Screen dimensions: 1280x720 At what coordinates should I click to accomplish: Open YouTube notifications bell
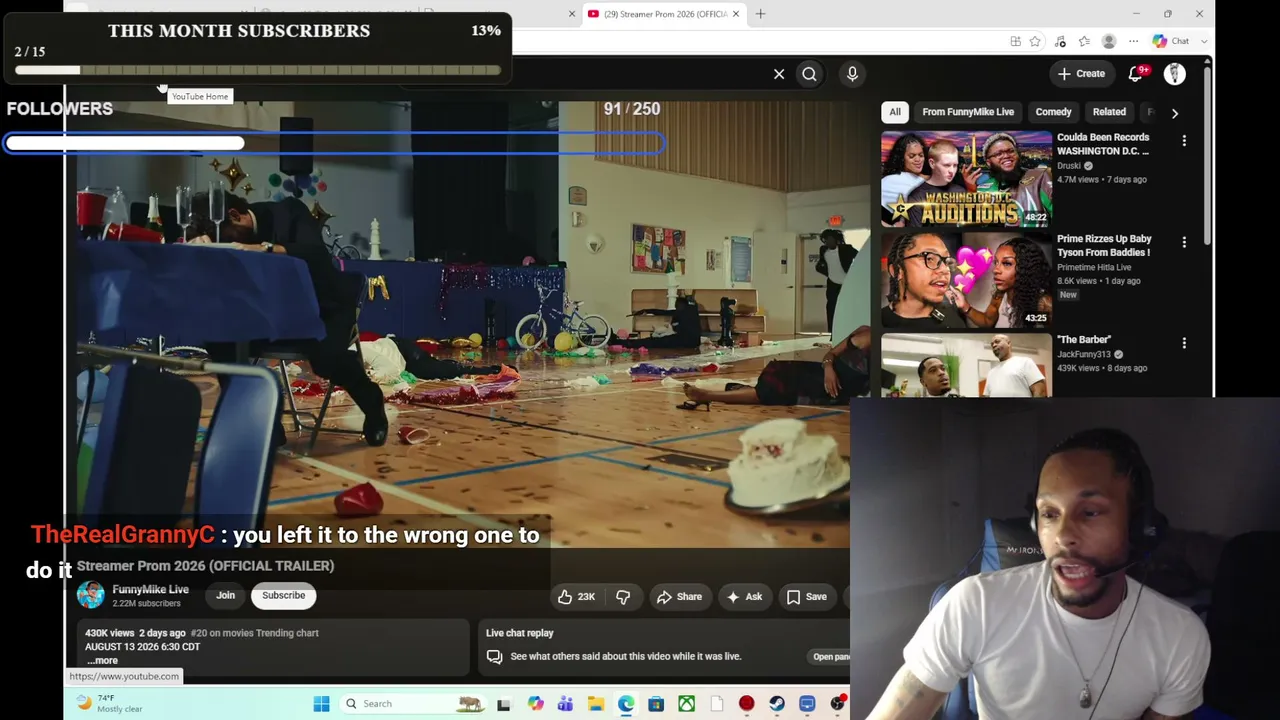pos(1135,73)
